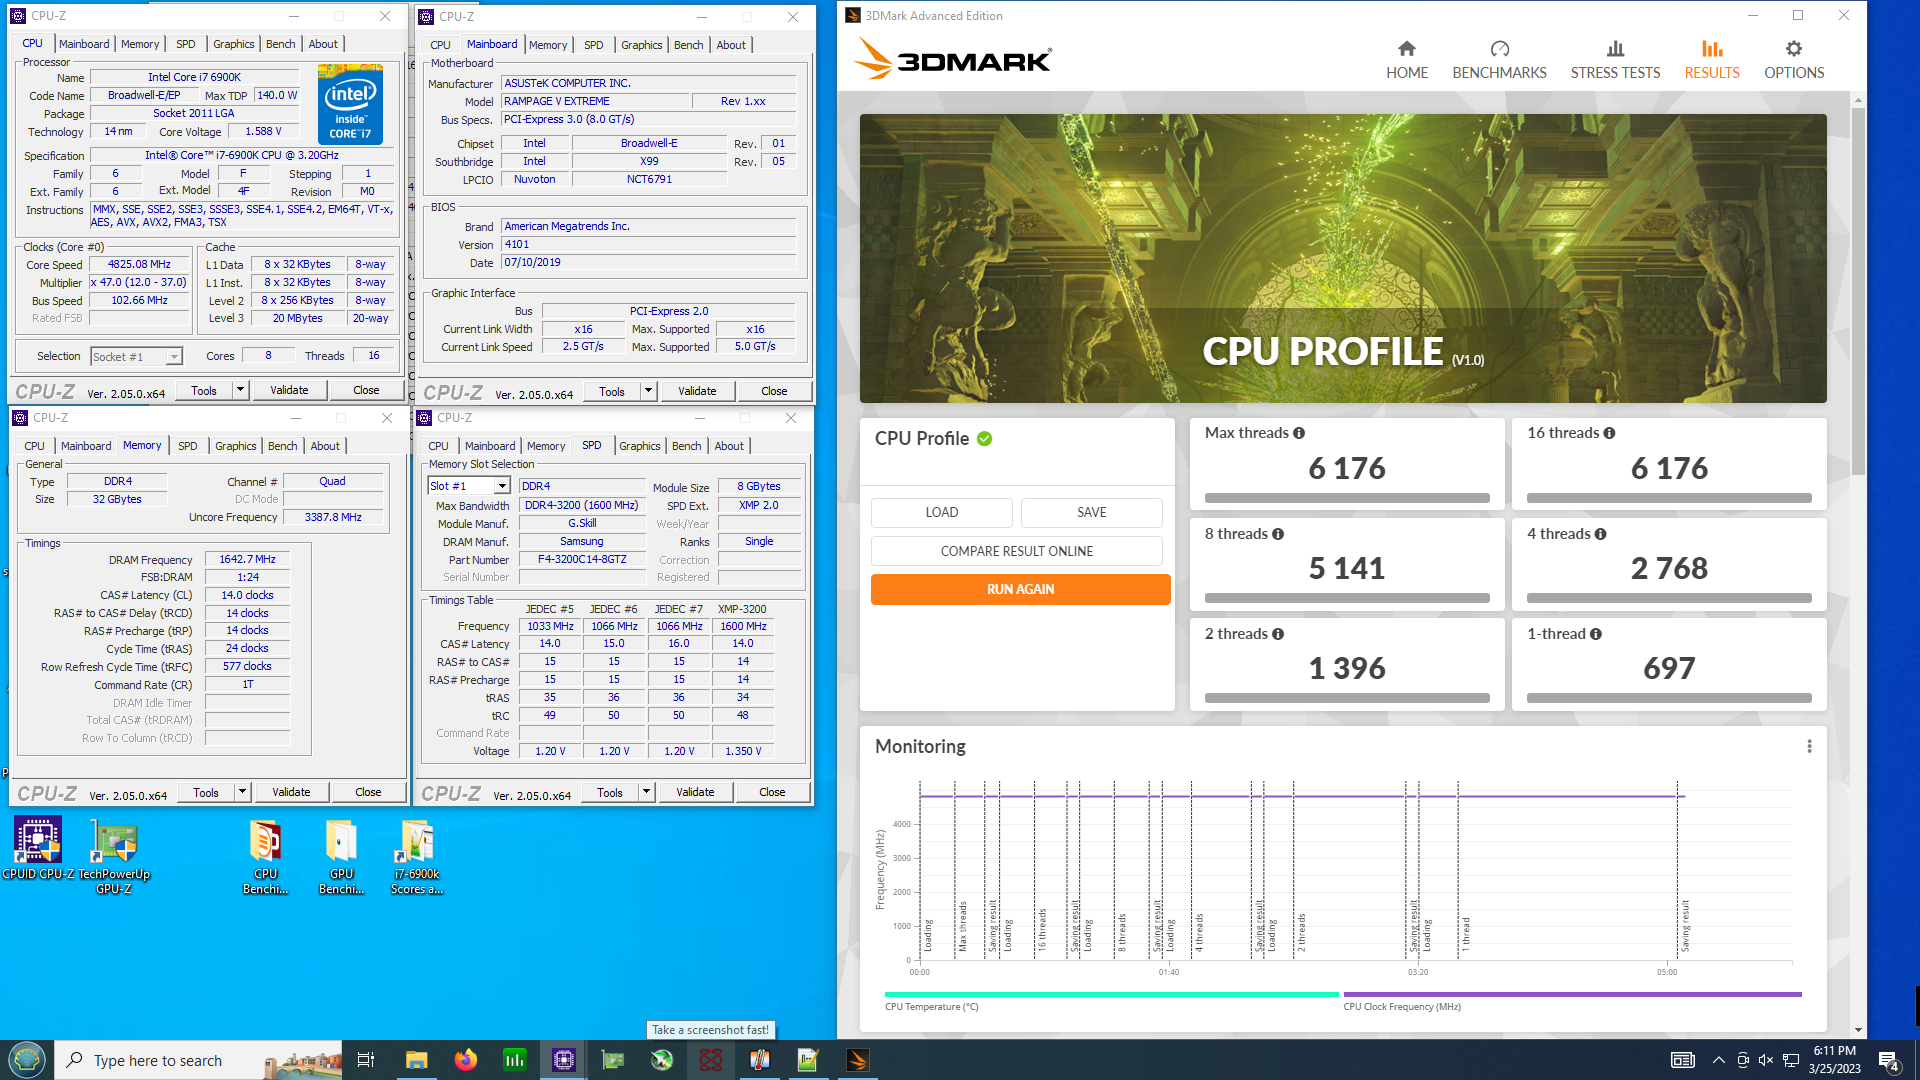Click the Windows Start button
This screenshot has height=1080, width=1920.
pyautogui.click(x=27, y=1060)
